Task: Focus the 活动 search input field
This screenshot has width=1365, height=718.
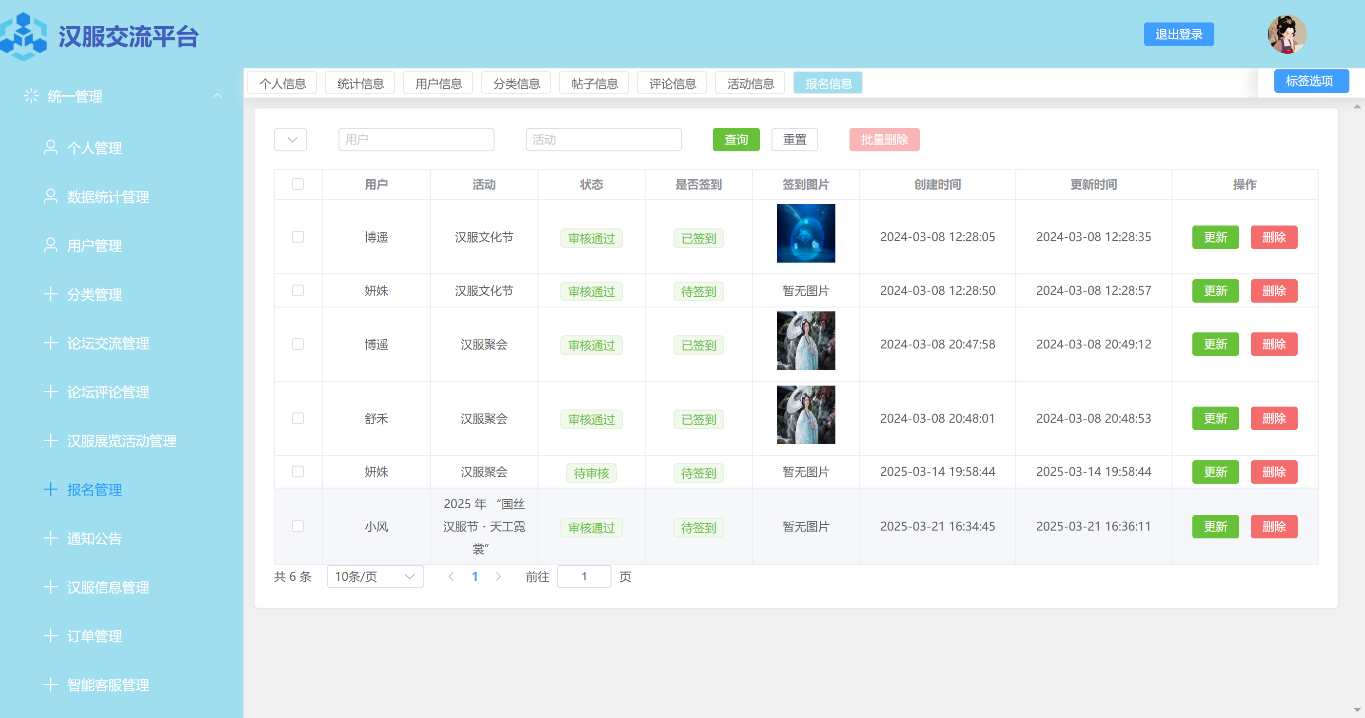Action: pyautogui.click(x=604, y=140)
